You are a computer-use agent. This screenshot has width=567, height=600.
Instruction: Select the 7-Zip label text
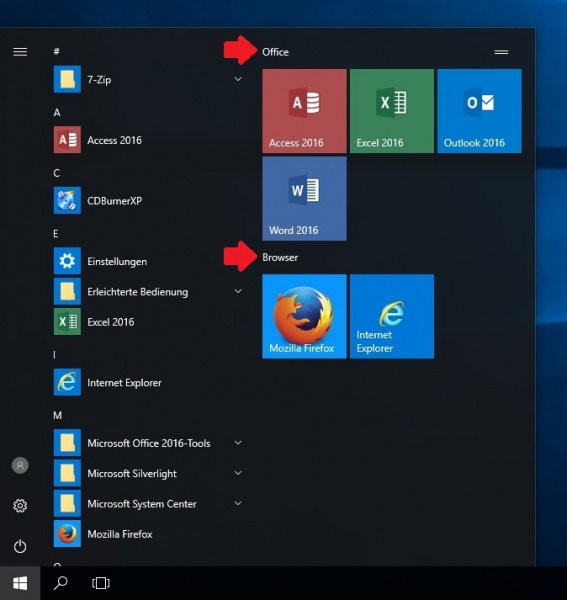99,80
